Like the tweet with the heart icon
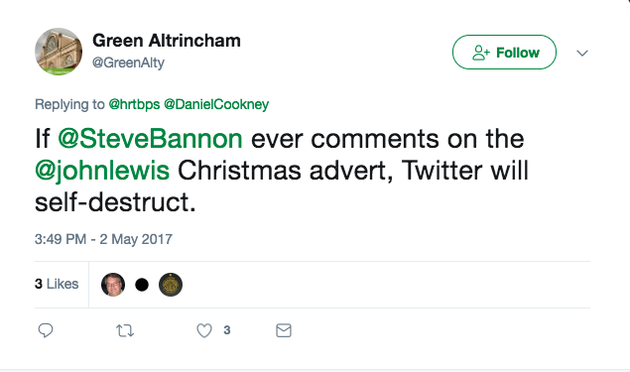630x372 pixels. coord(204,331)
